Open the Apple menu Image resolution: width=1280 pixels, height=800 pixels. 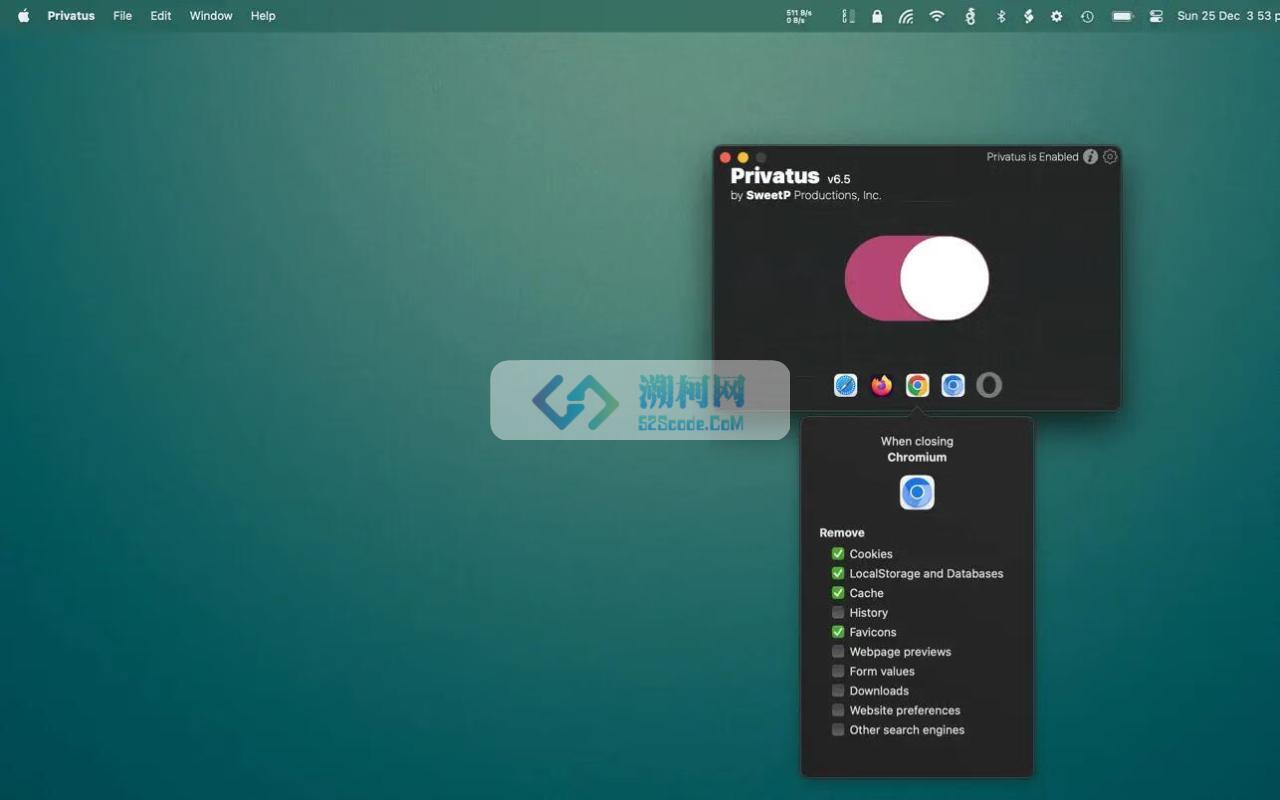point(24,16)
